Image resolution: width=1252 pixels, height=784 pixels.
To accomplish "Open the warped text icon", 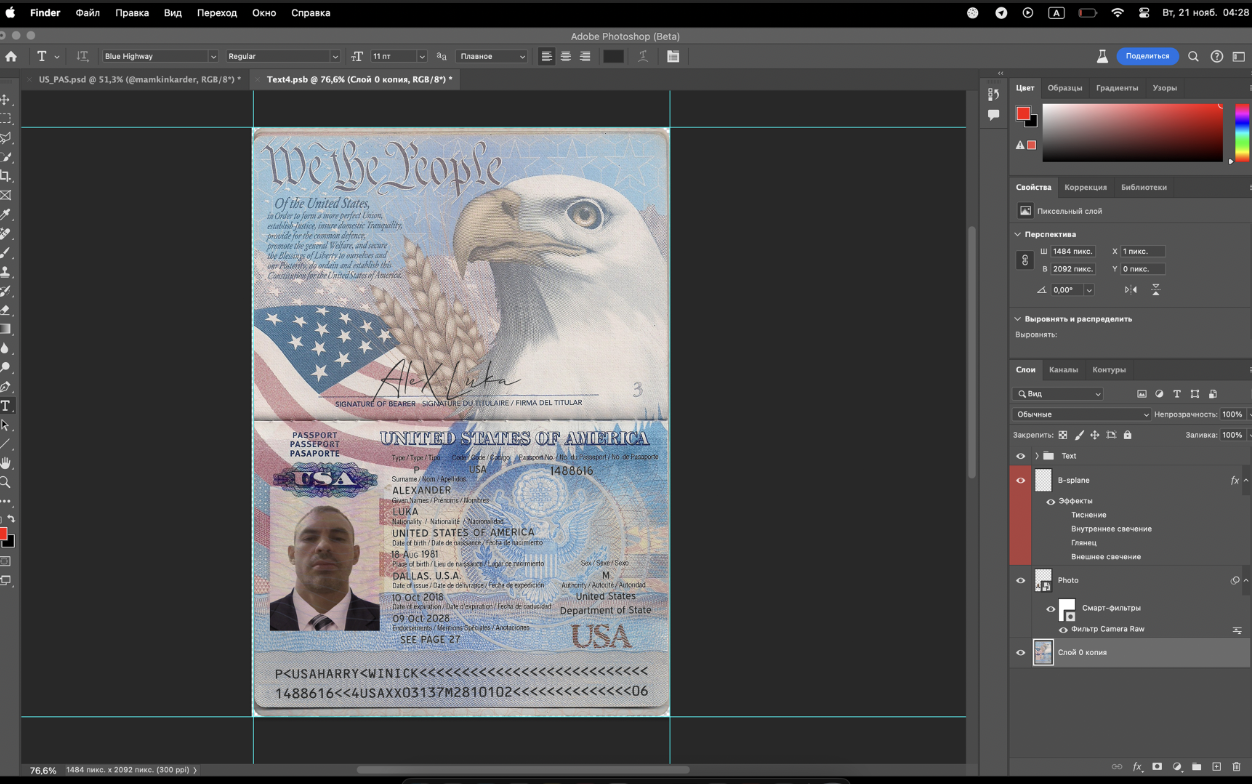I will 643,57.
